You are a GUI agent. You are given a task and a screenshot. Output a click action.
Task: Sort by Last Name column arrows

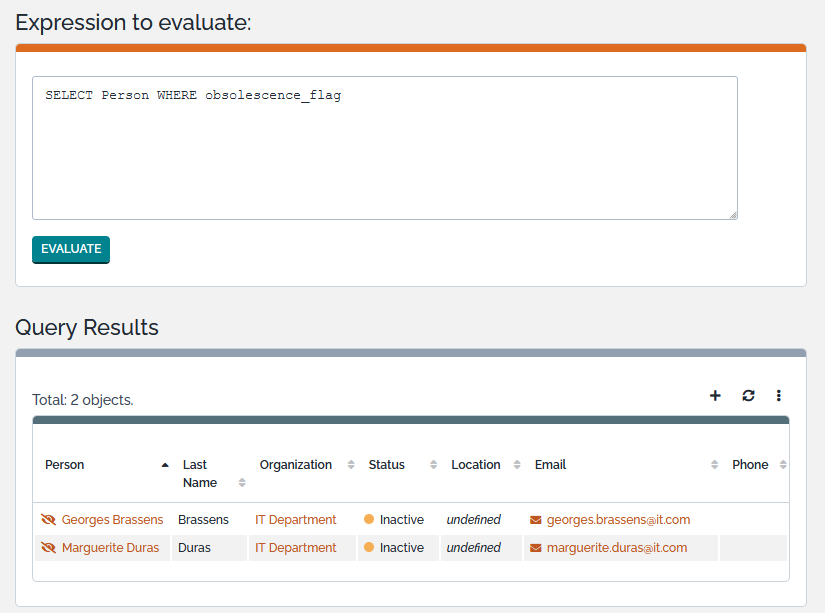242,483
